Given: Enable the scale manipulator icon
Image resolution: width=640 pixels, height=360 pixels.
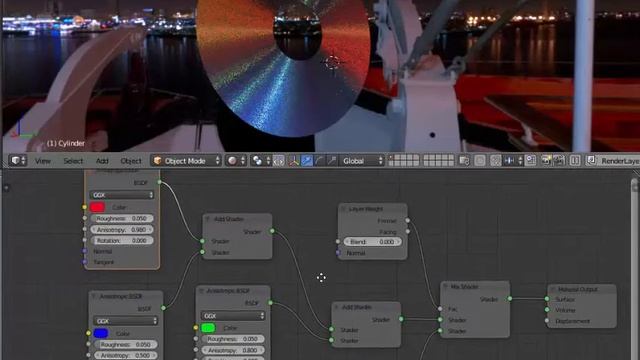Looking at the screenshot, I should pos(332,160).
